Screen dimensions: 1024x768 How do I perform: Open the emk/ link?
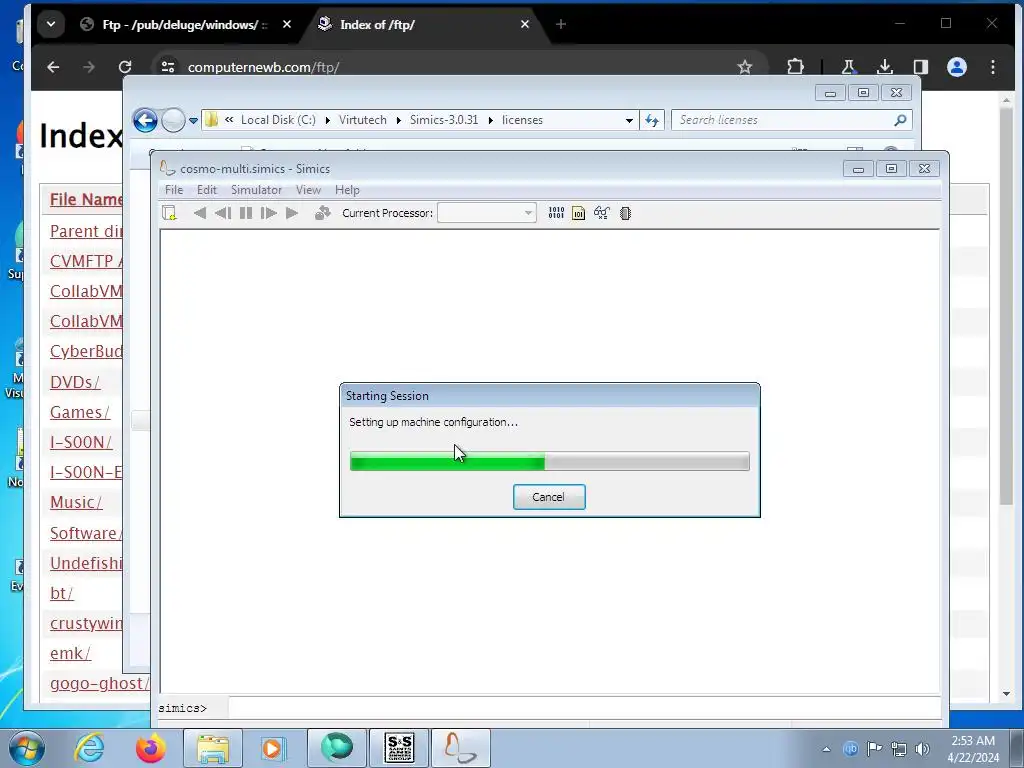click(x=71, y=653)
